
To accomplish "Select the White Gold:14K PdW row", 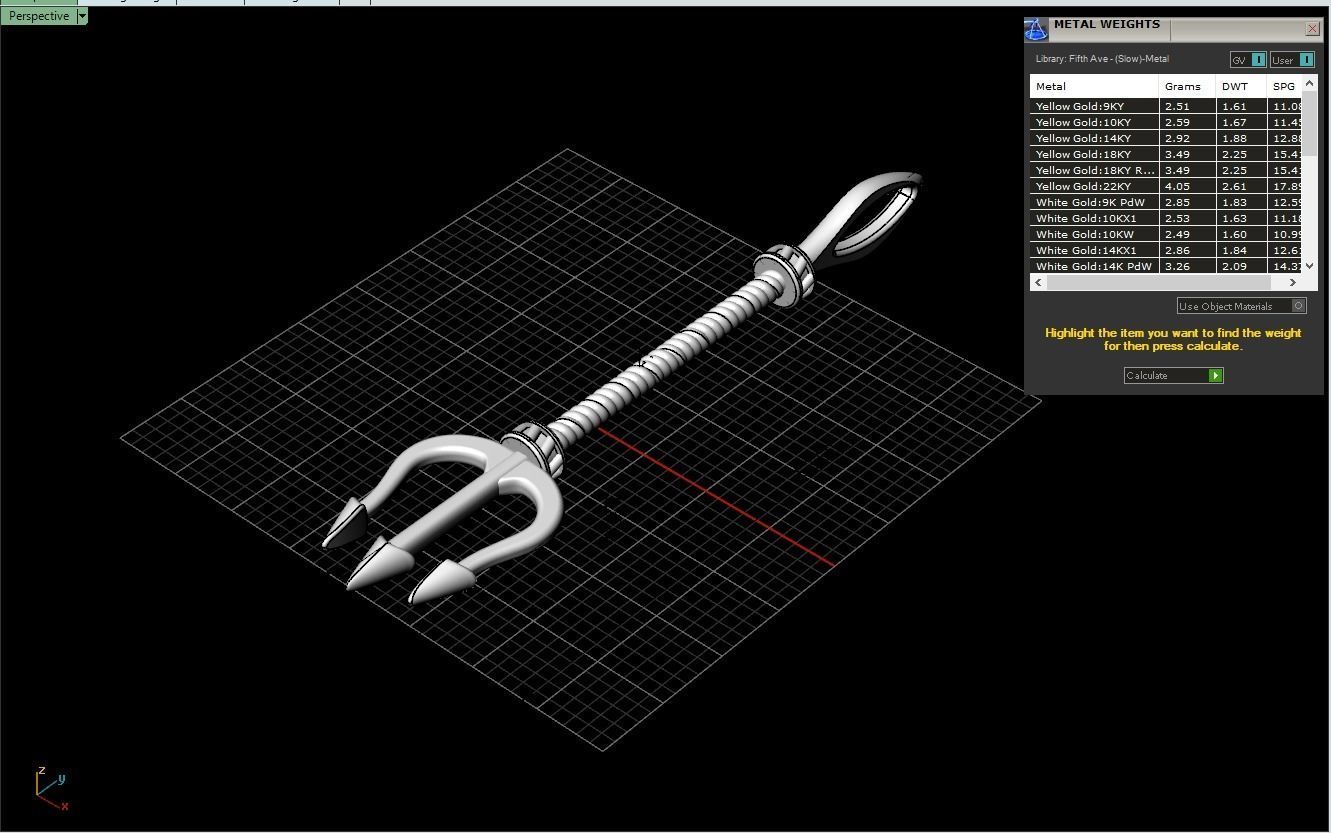I will point(1166,266).
